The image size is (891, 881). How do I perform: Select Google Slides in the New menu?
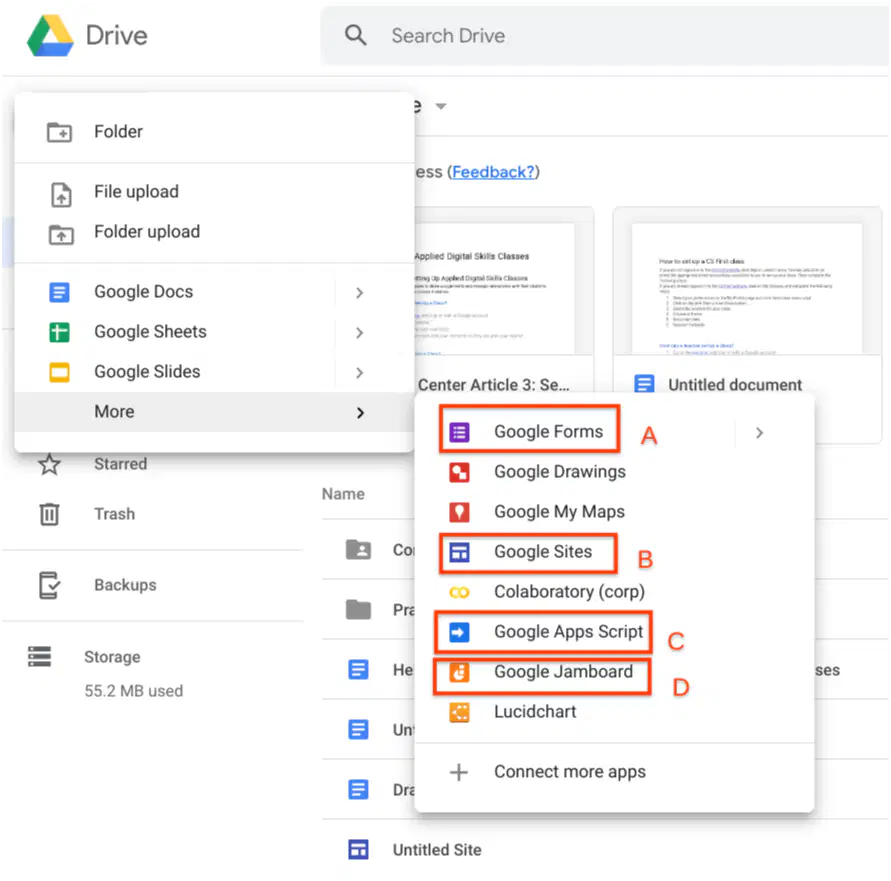[214, 372]
